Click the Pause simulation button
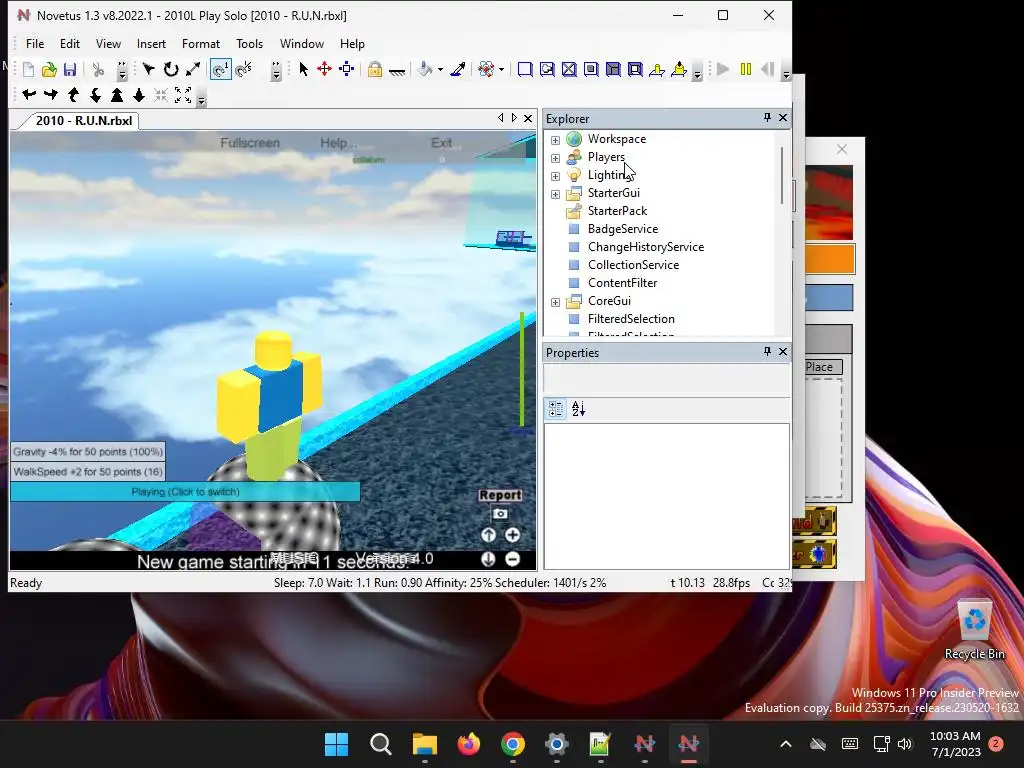 [x=746, y=69]
